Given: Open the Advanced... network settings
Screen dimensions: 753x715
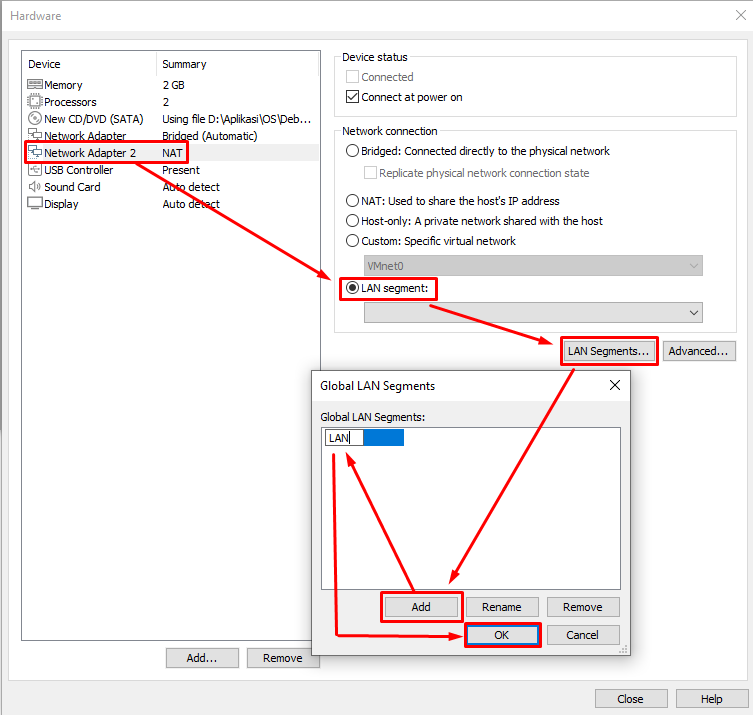Looking at the screenshot, I should point(700,351).
